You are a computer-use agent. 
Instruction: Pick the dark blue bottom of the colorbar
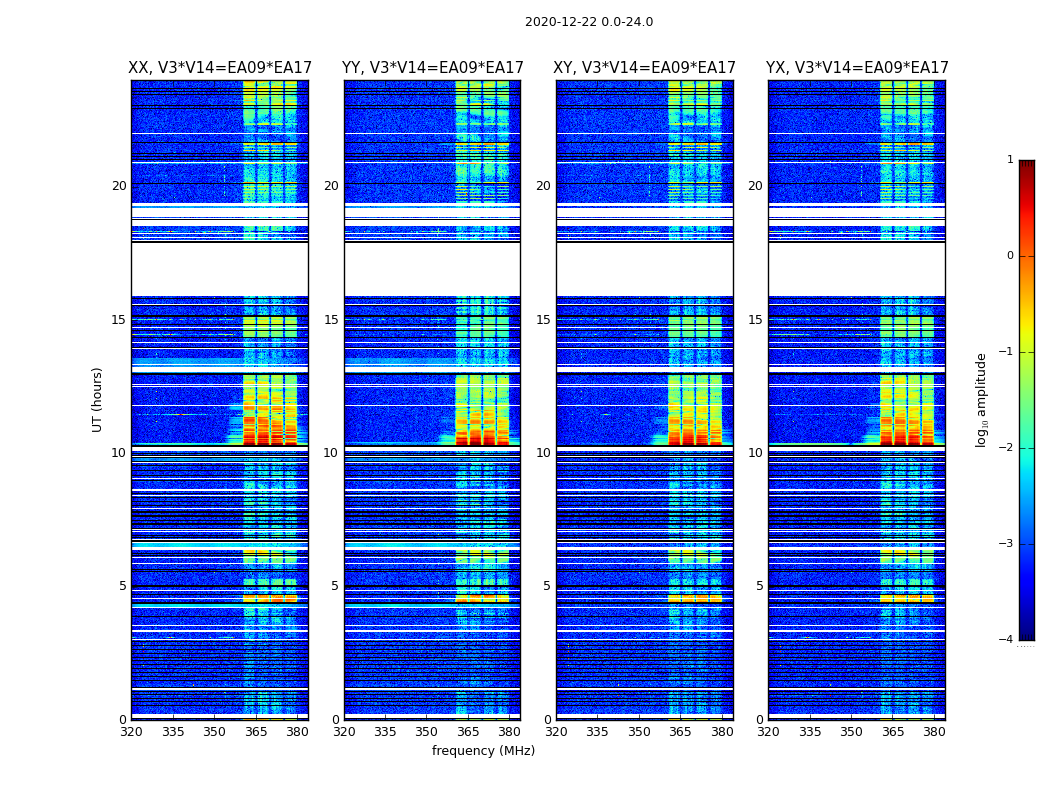pos(1026,634)
